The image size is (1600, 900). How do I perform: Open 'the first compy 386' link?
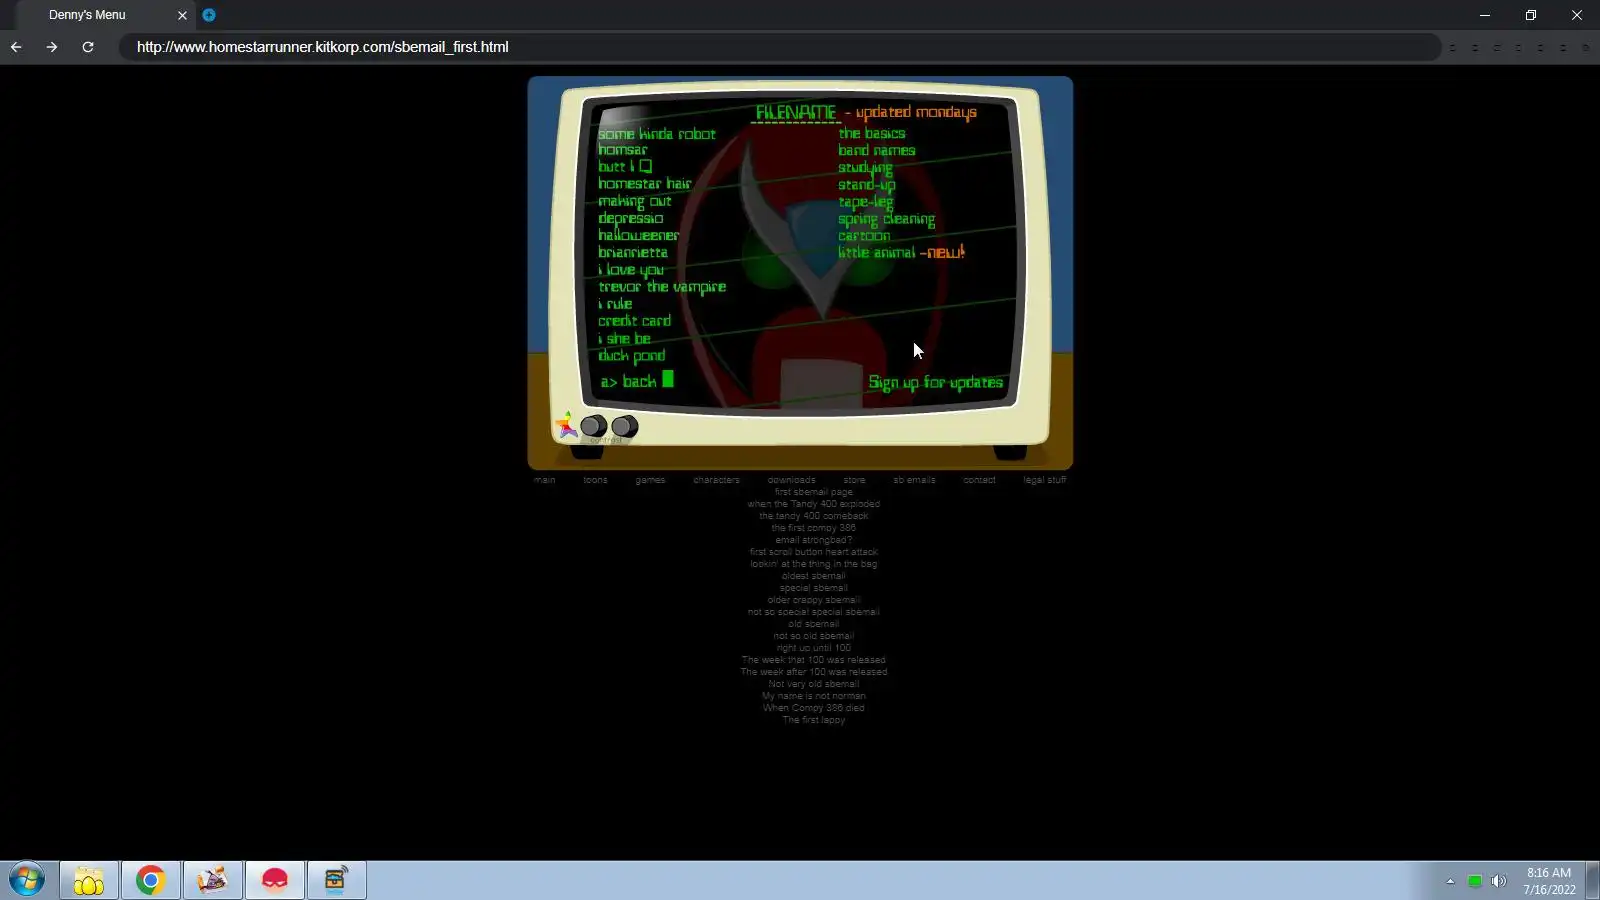[814, 528]
